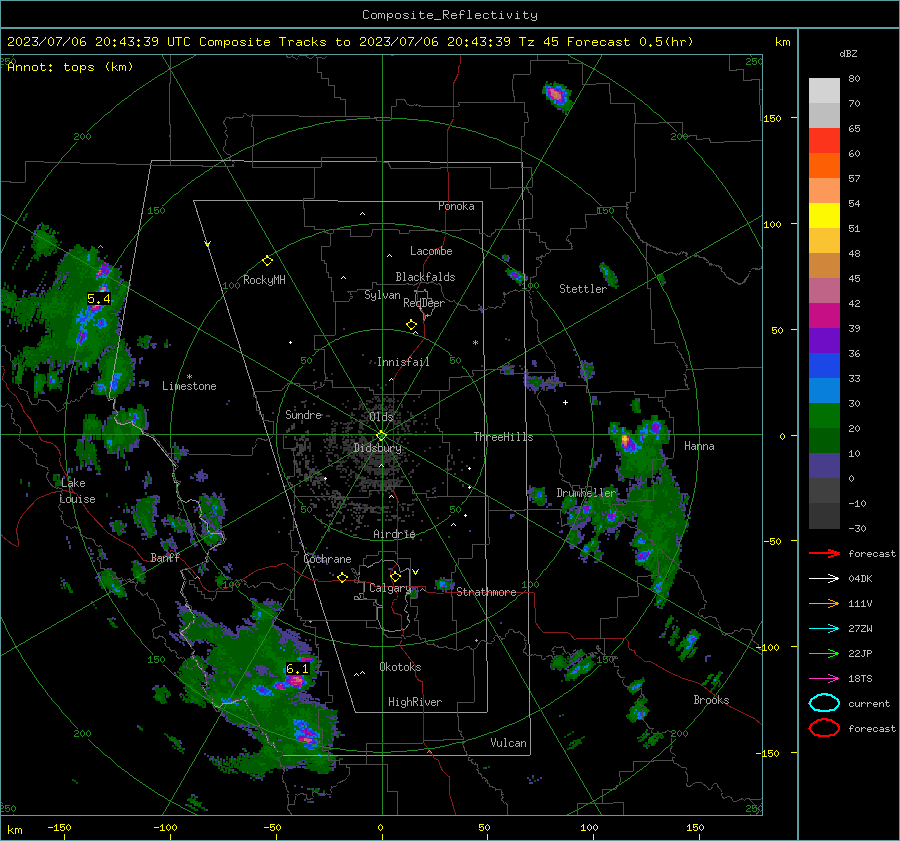900x841 pixels.
Task: Click the yellow diamond marker near Cochrane
Action: [342, 578]
